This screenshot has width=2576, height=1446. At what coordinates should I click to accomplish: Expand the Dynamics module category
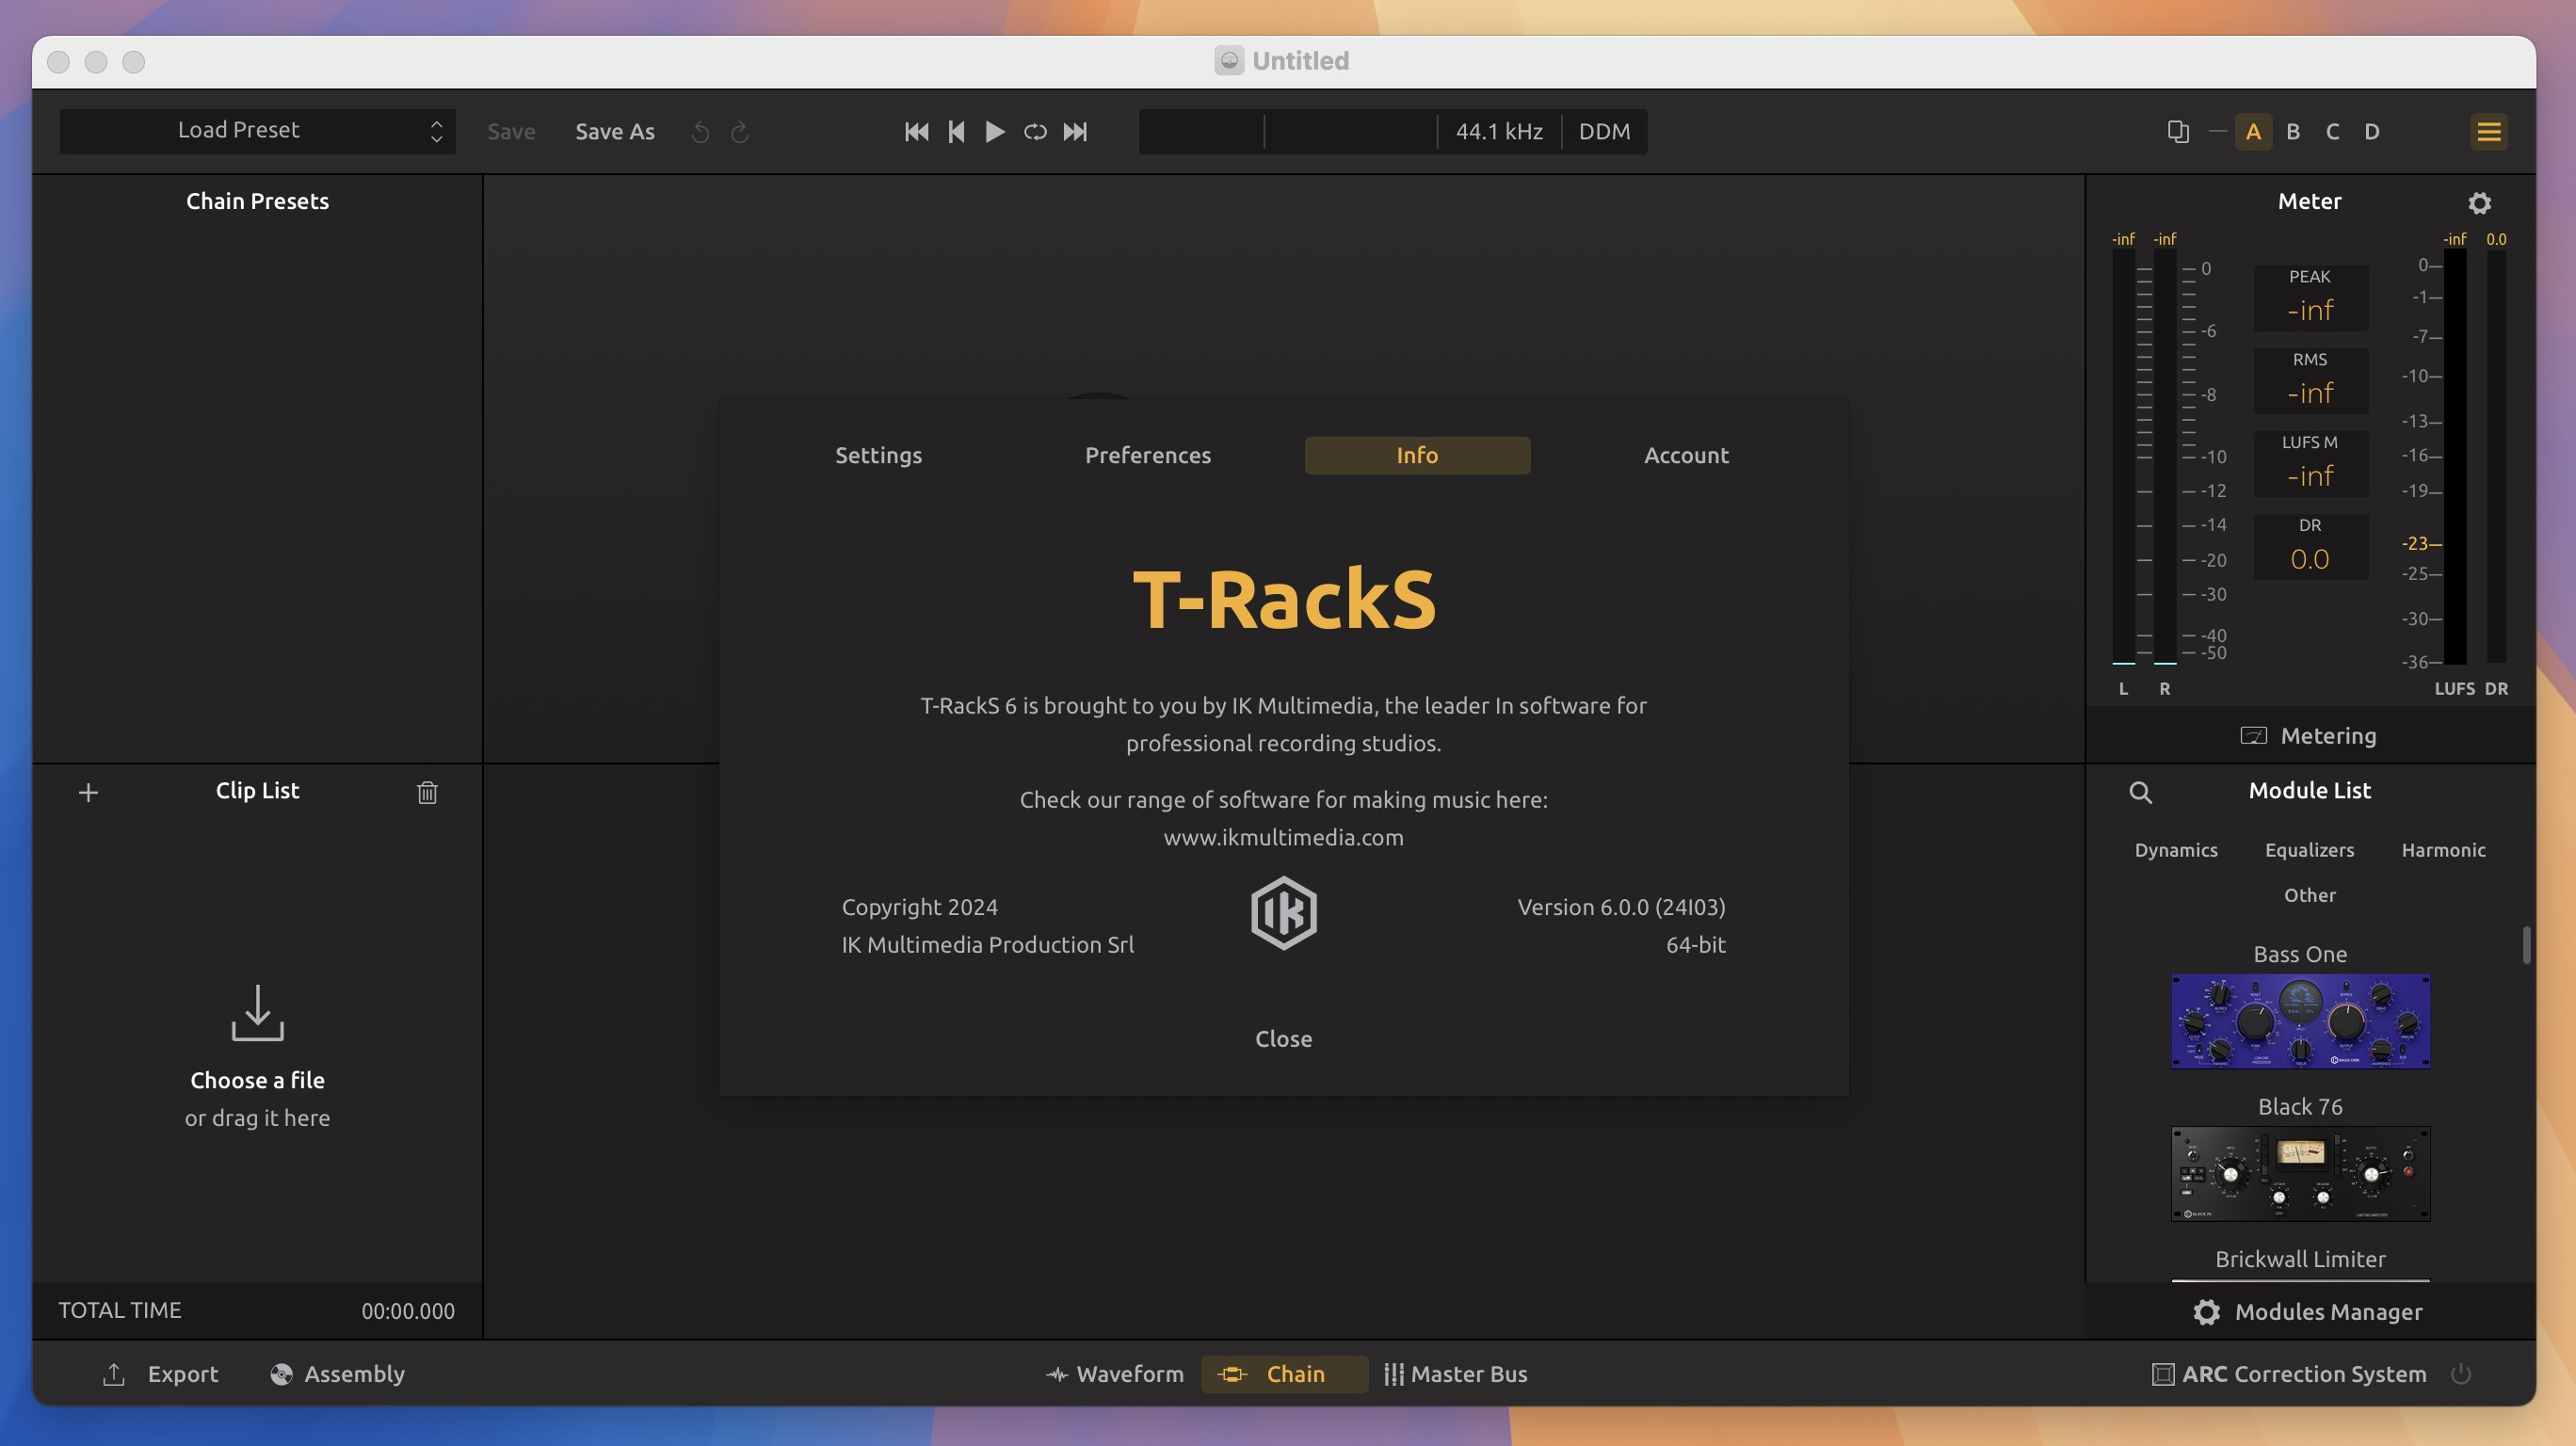tap(2174, 851)
